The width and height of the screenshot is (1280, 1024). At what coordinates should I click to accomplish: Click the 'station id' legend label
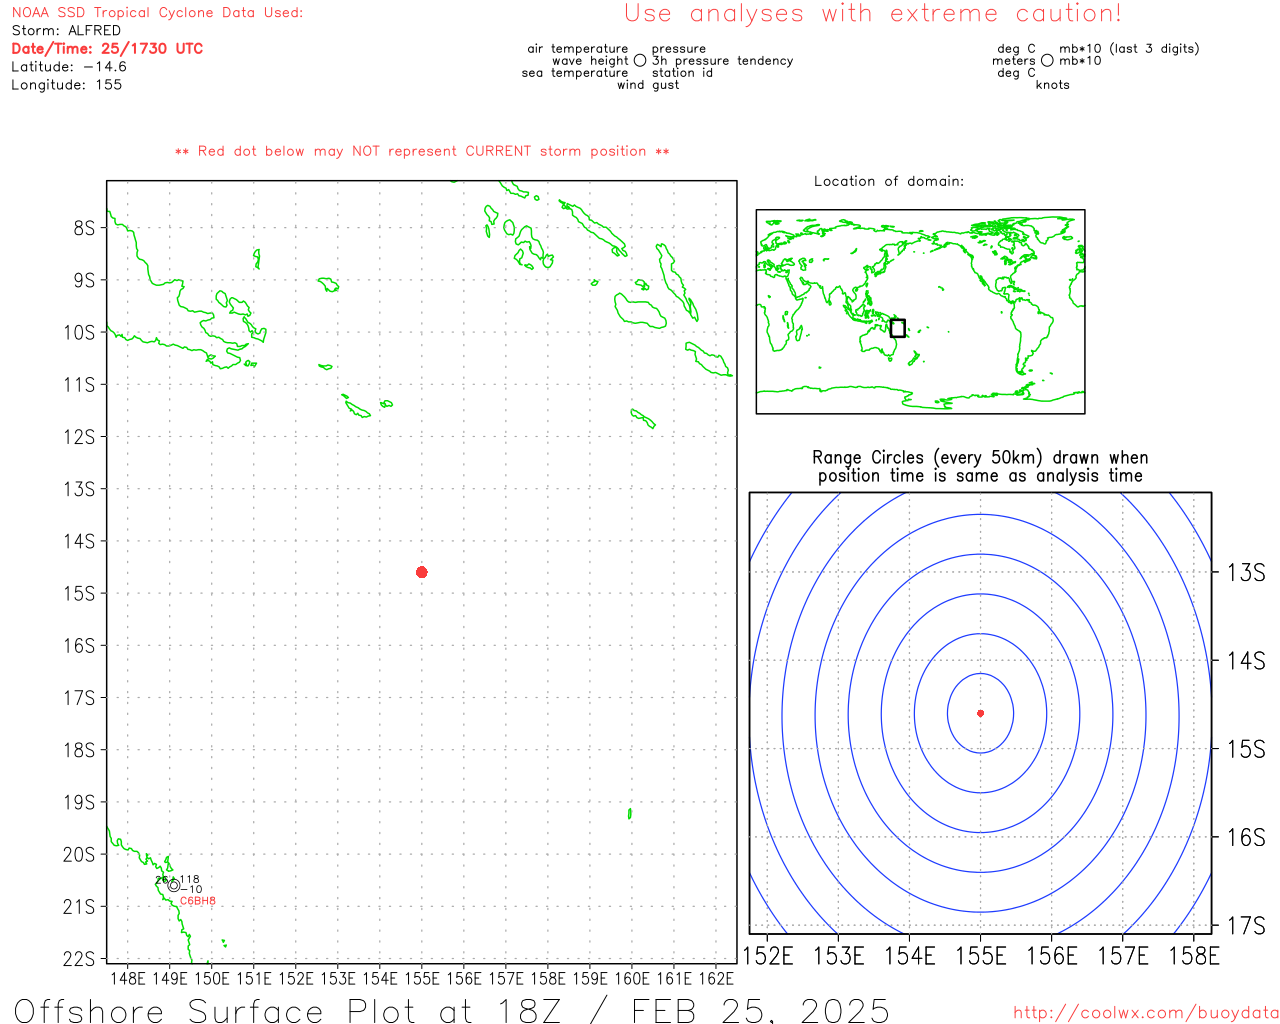[682, 73]
